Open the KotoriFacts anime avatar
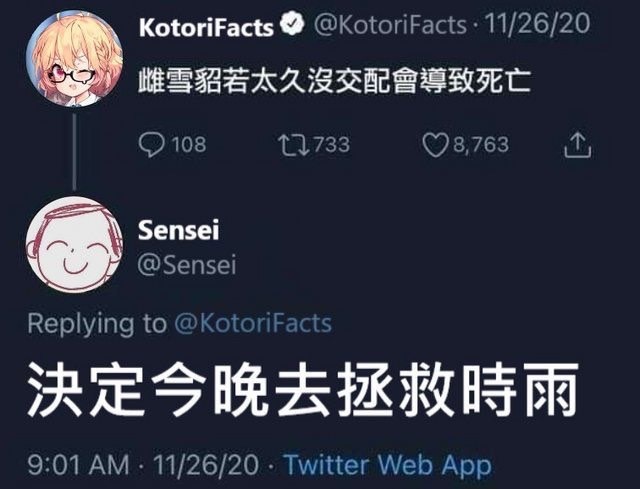 coord(74,59)
